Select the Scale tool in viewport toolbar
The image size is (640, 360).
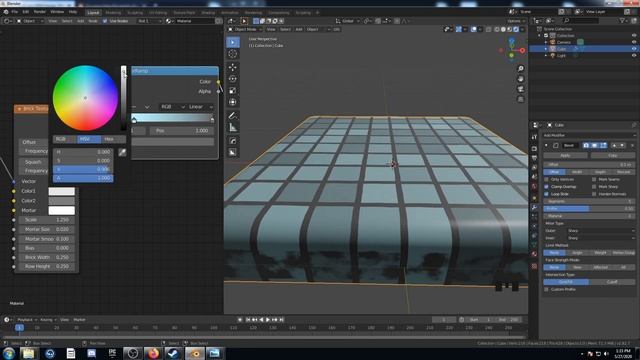pyautogui.click(x=233, y=91)
